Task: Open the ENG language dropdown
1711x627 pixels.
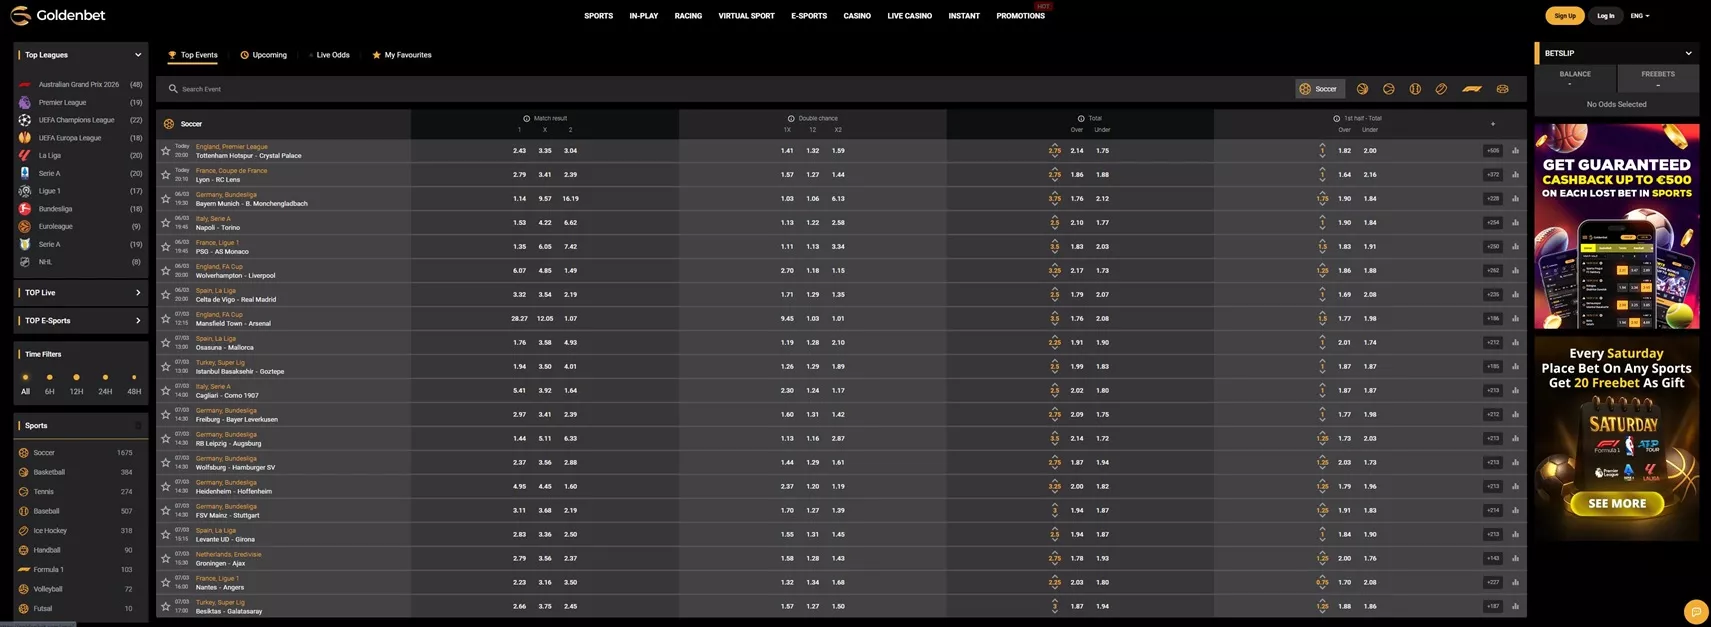Action: (x=1640, y=16)
